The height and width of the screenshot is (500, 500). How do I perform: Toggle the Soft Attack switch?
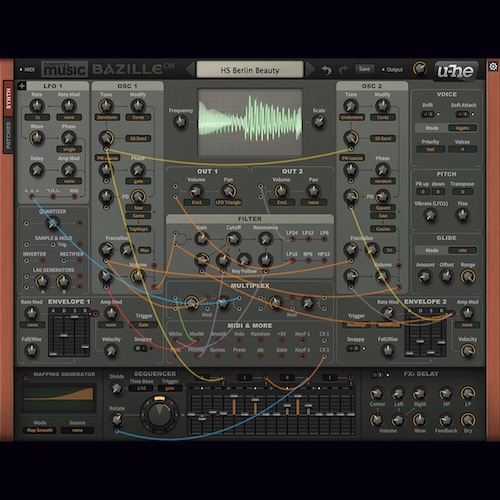pos(462,114)
